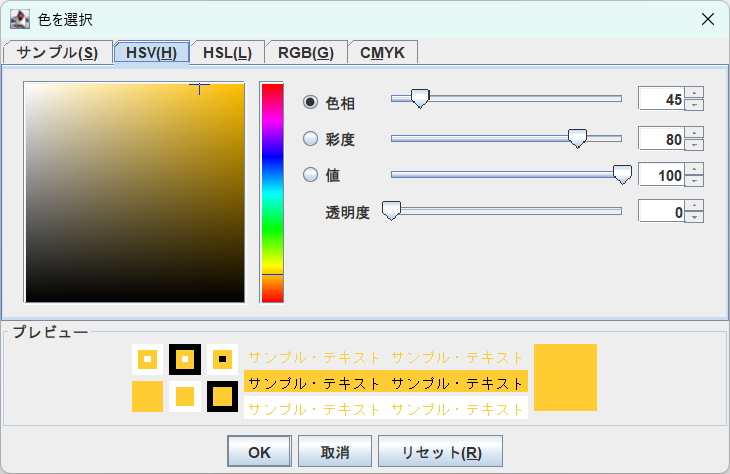
Task: Click the 色相 slider thumb
Action: pyautogui.click(x=420, y=99)
